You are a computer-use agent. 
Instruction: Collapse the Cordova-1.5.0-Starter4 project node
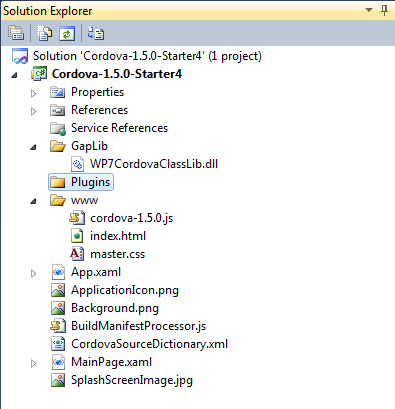tap(14, 75)
